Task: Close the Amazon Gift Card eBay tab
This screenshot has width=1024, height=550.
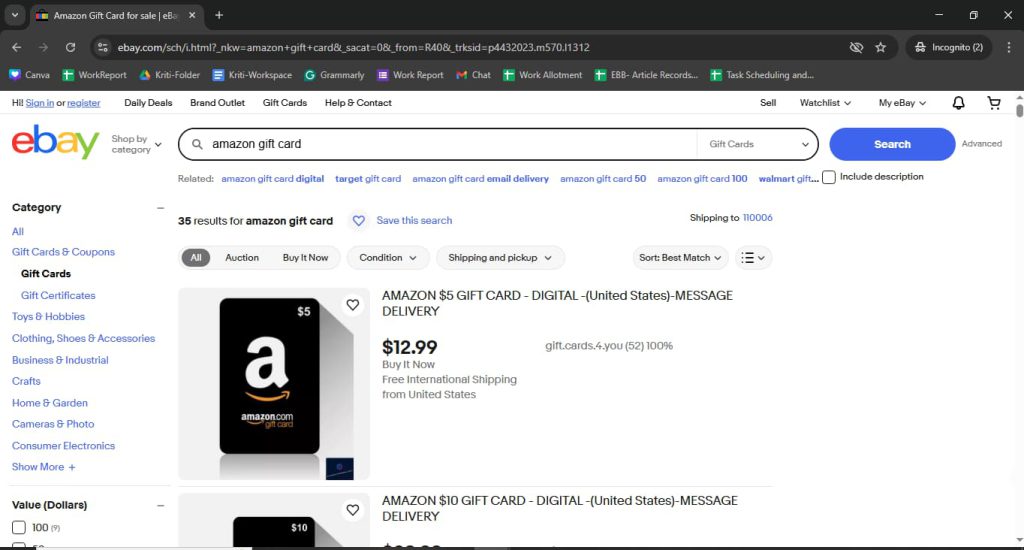Action: coord(192,15)
